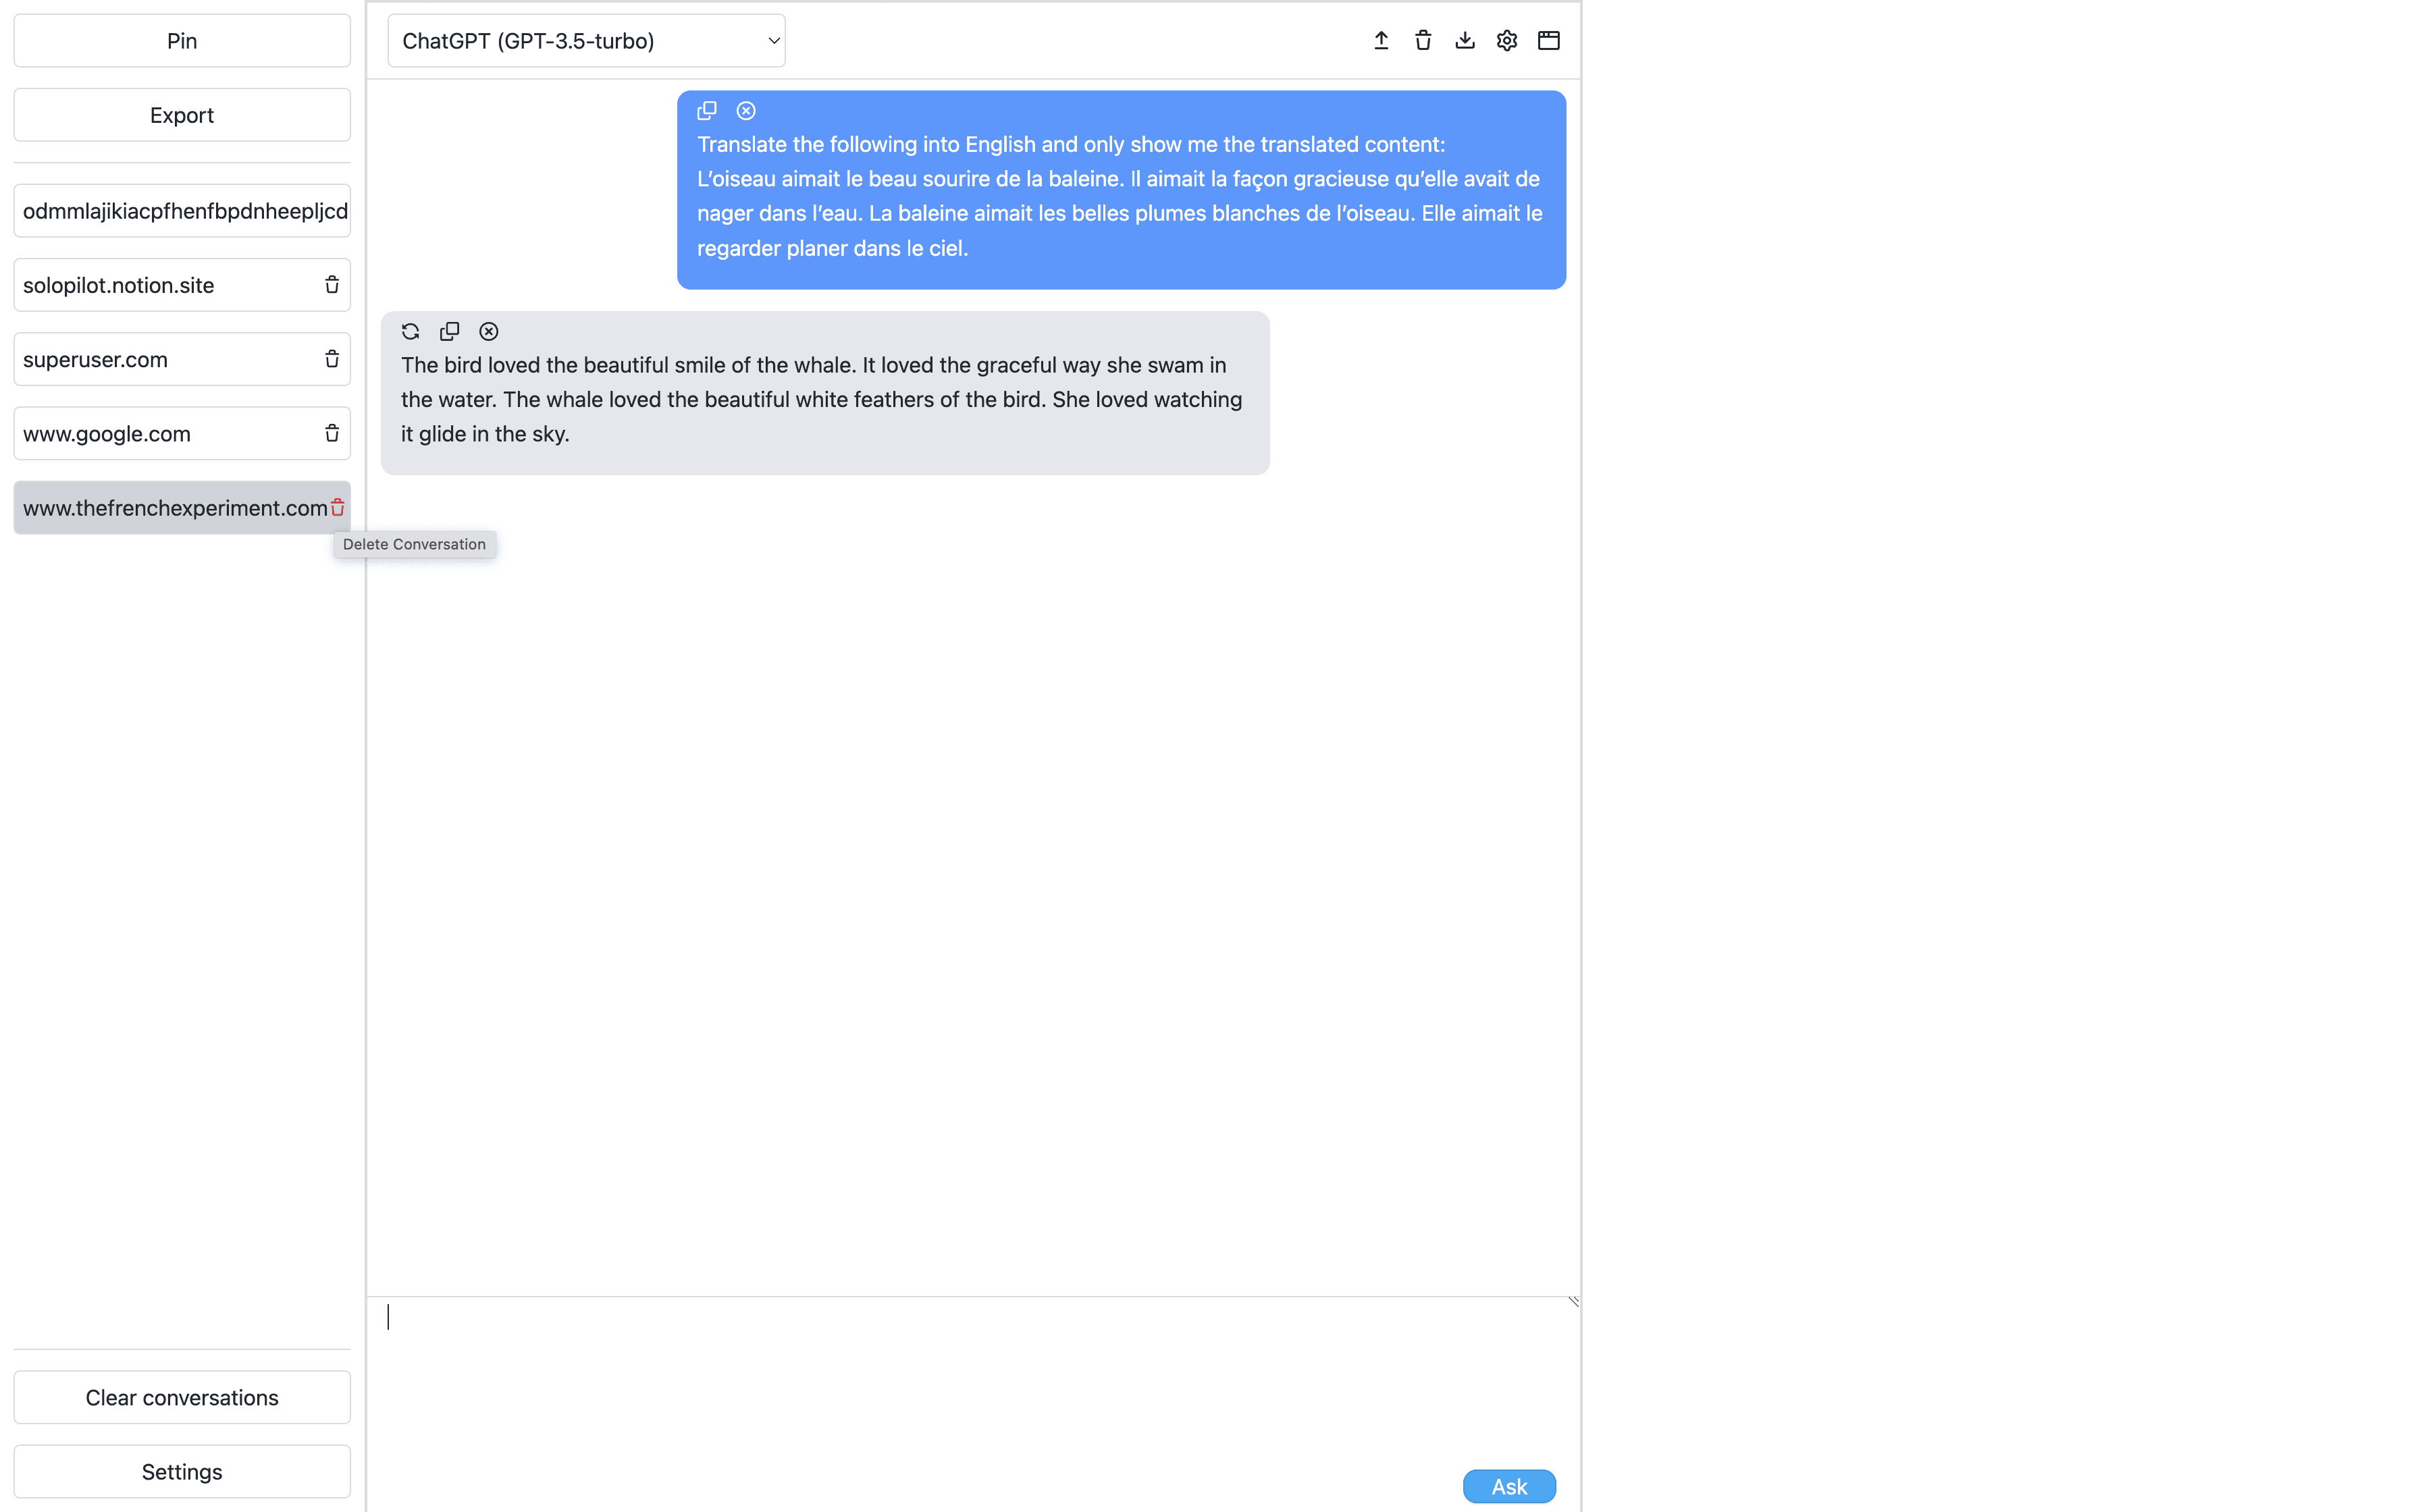2420x1512 pixels.
Task: Delete the www.thefrenchexperiment.com conversation
Action: 338,508
